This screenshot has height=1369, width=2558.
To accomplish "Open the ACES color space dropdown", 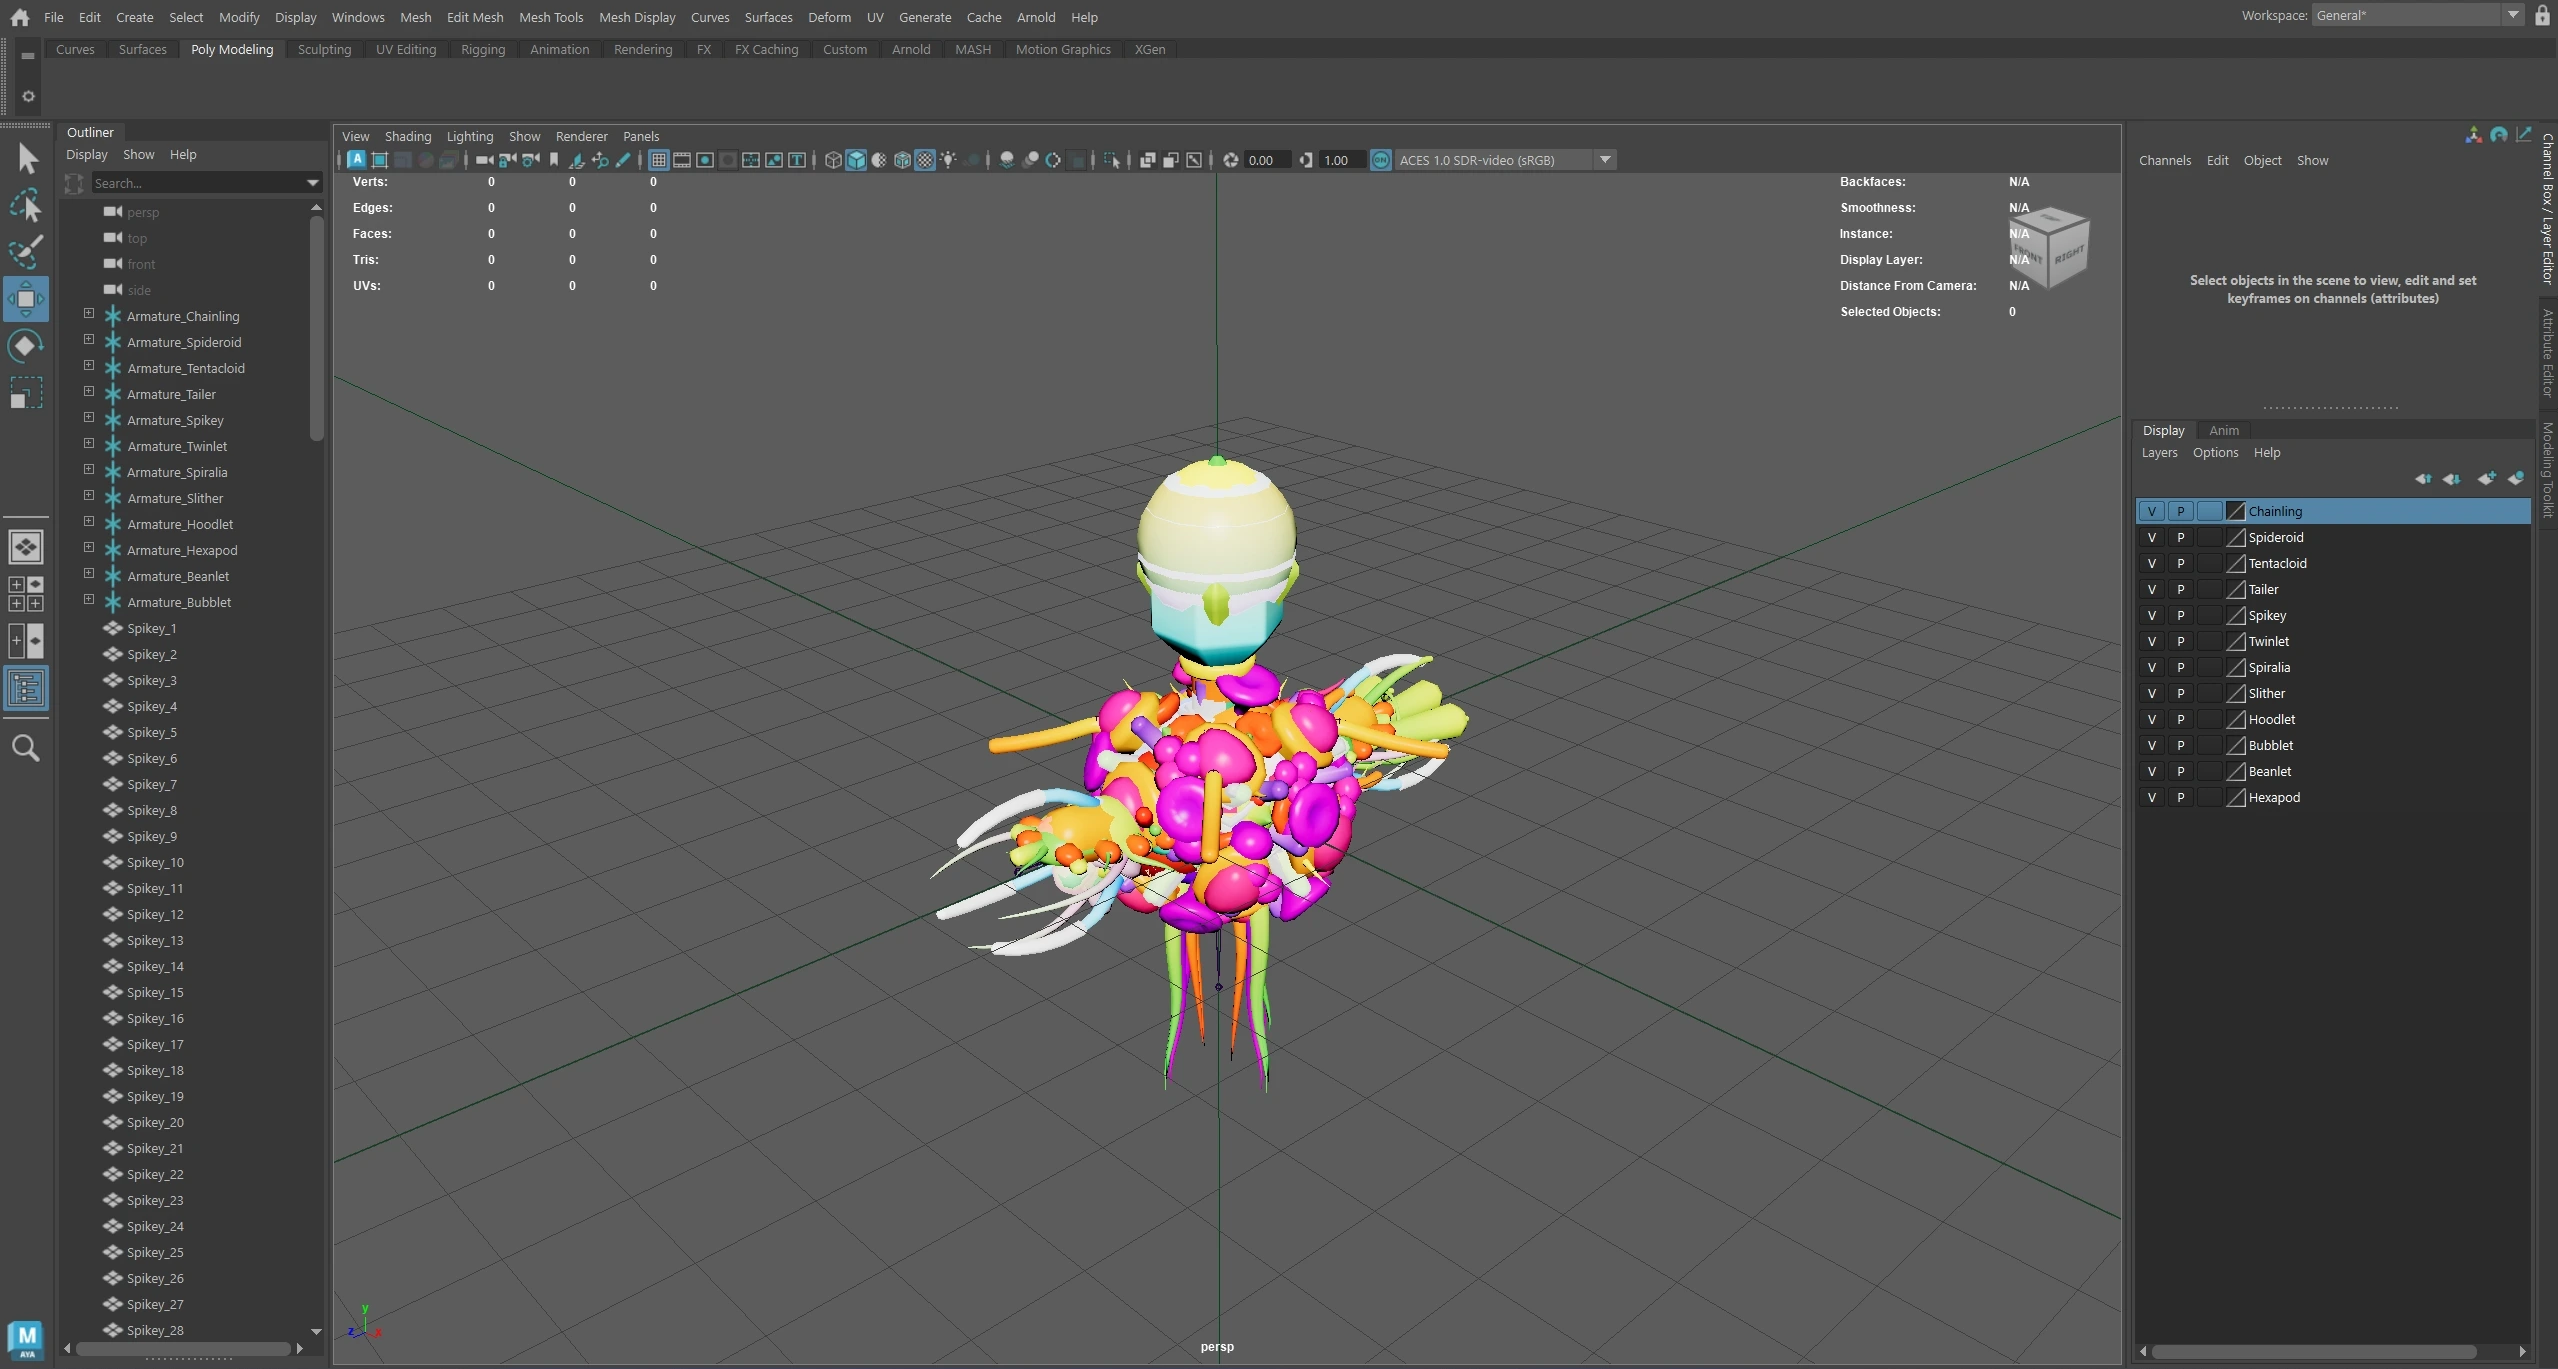I will tap(1605, 160).
